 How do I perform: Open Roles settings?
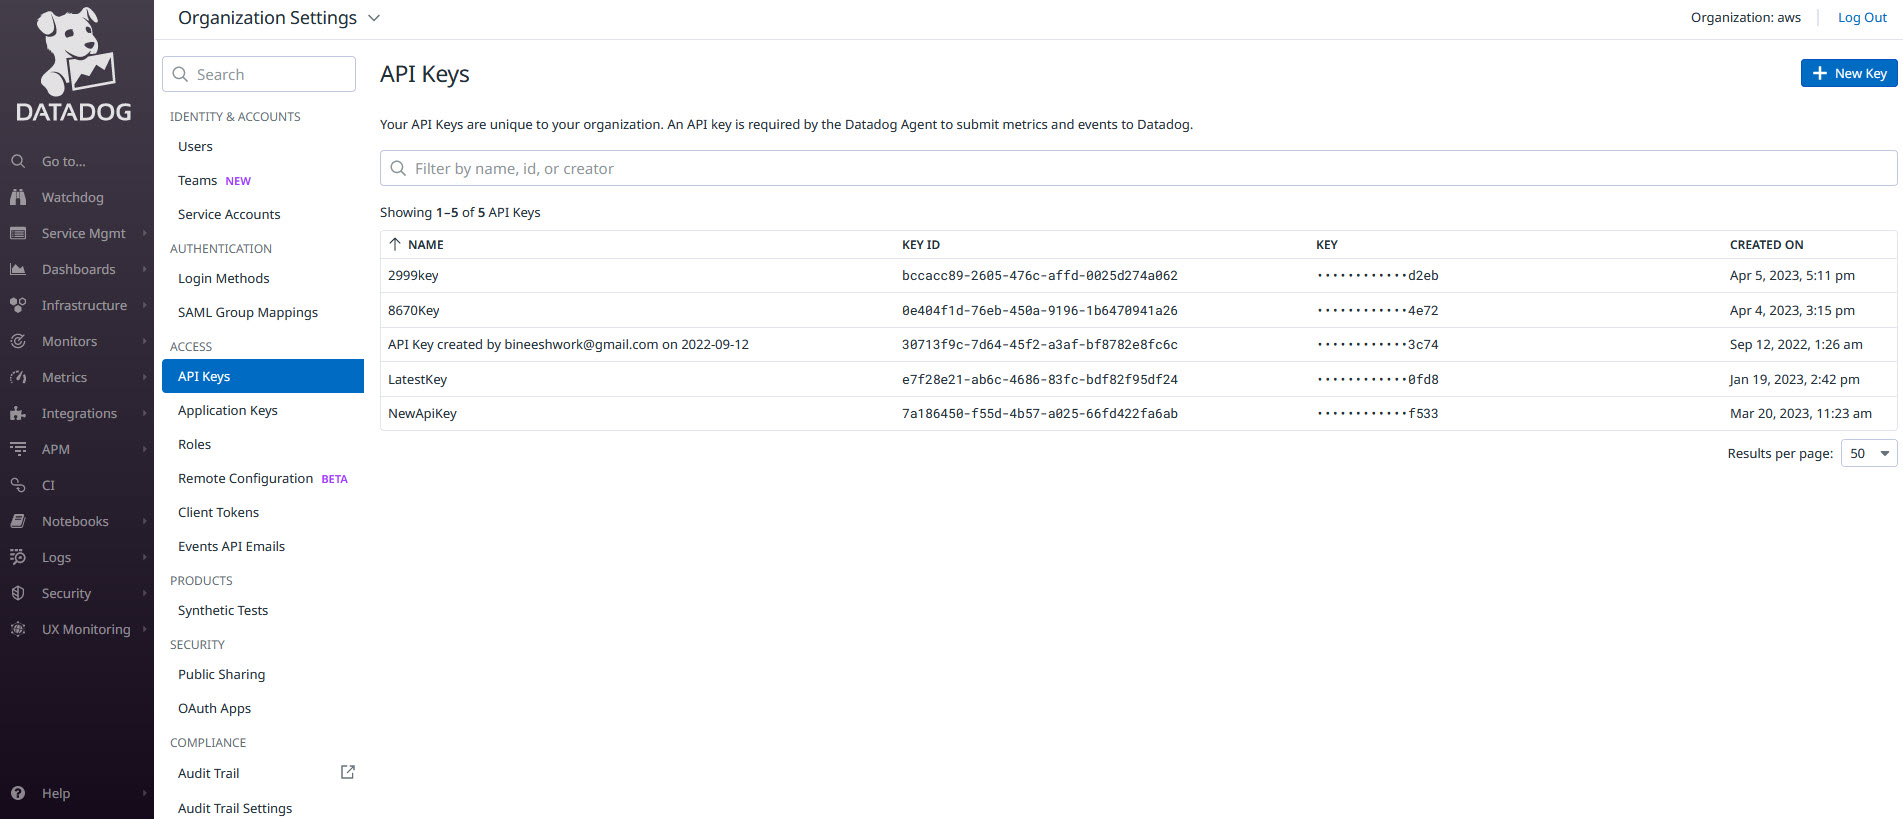pyautogui.click(x=194, y=444)
